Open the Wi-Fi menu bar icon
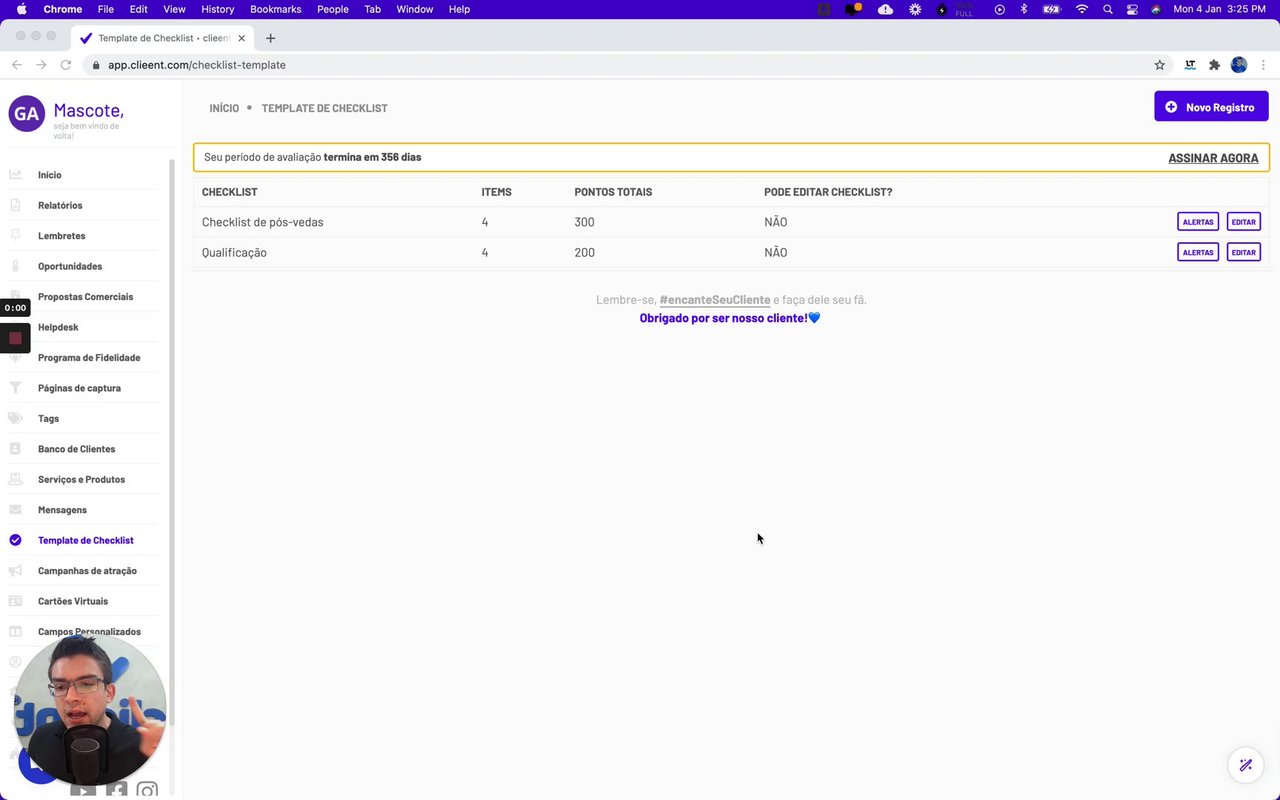Screen dimensions: 1280x800 (x=1081, y=9)
